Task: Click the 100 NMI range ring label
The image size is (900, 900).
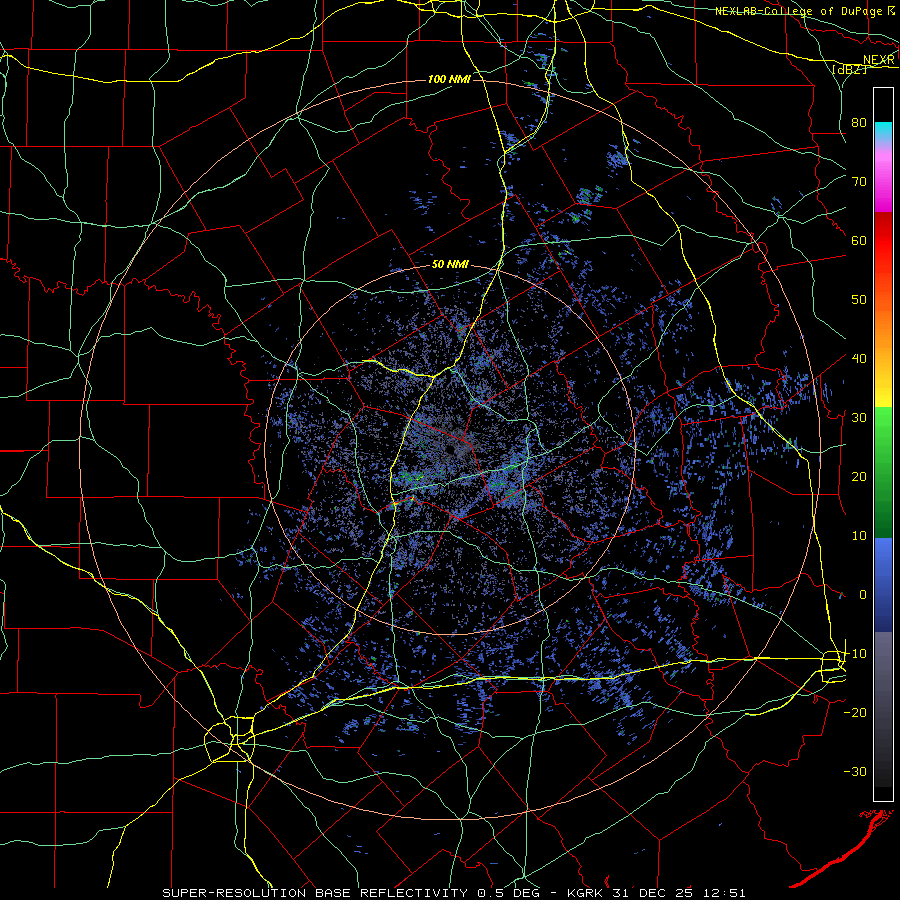Action: (x=449, y=79)
